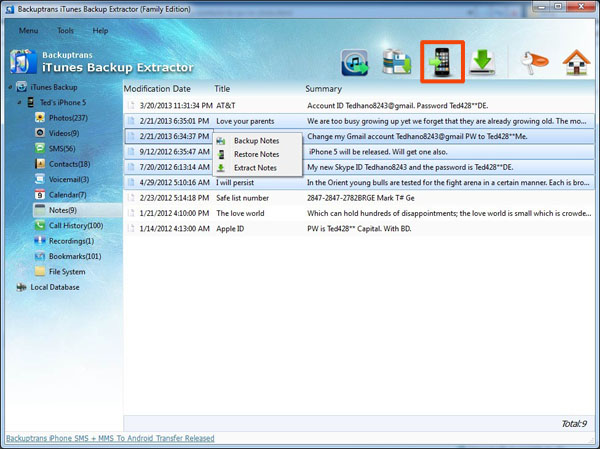Click the Calendar(7) icon

pyautogui.click(x=40, y=194)
